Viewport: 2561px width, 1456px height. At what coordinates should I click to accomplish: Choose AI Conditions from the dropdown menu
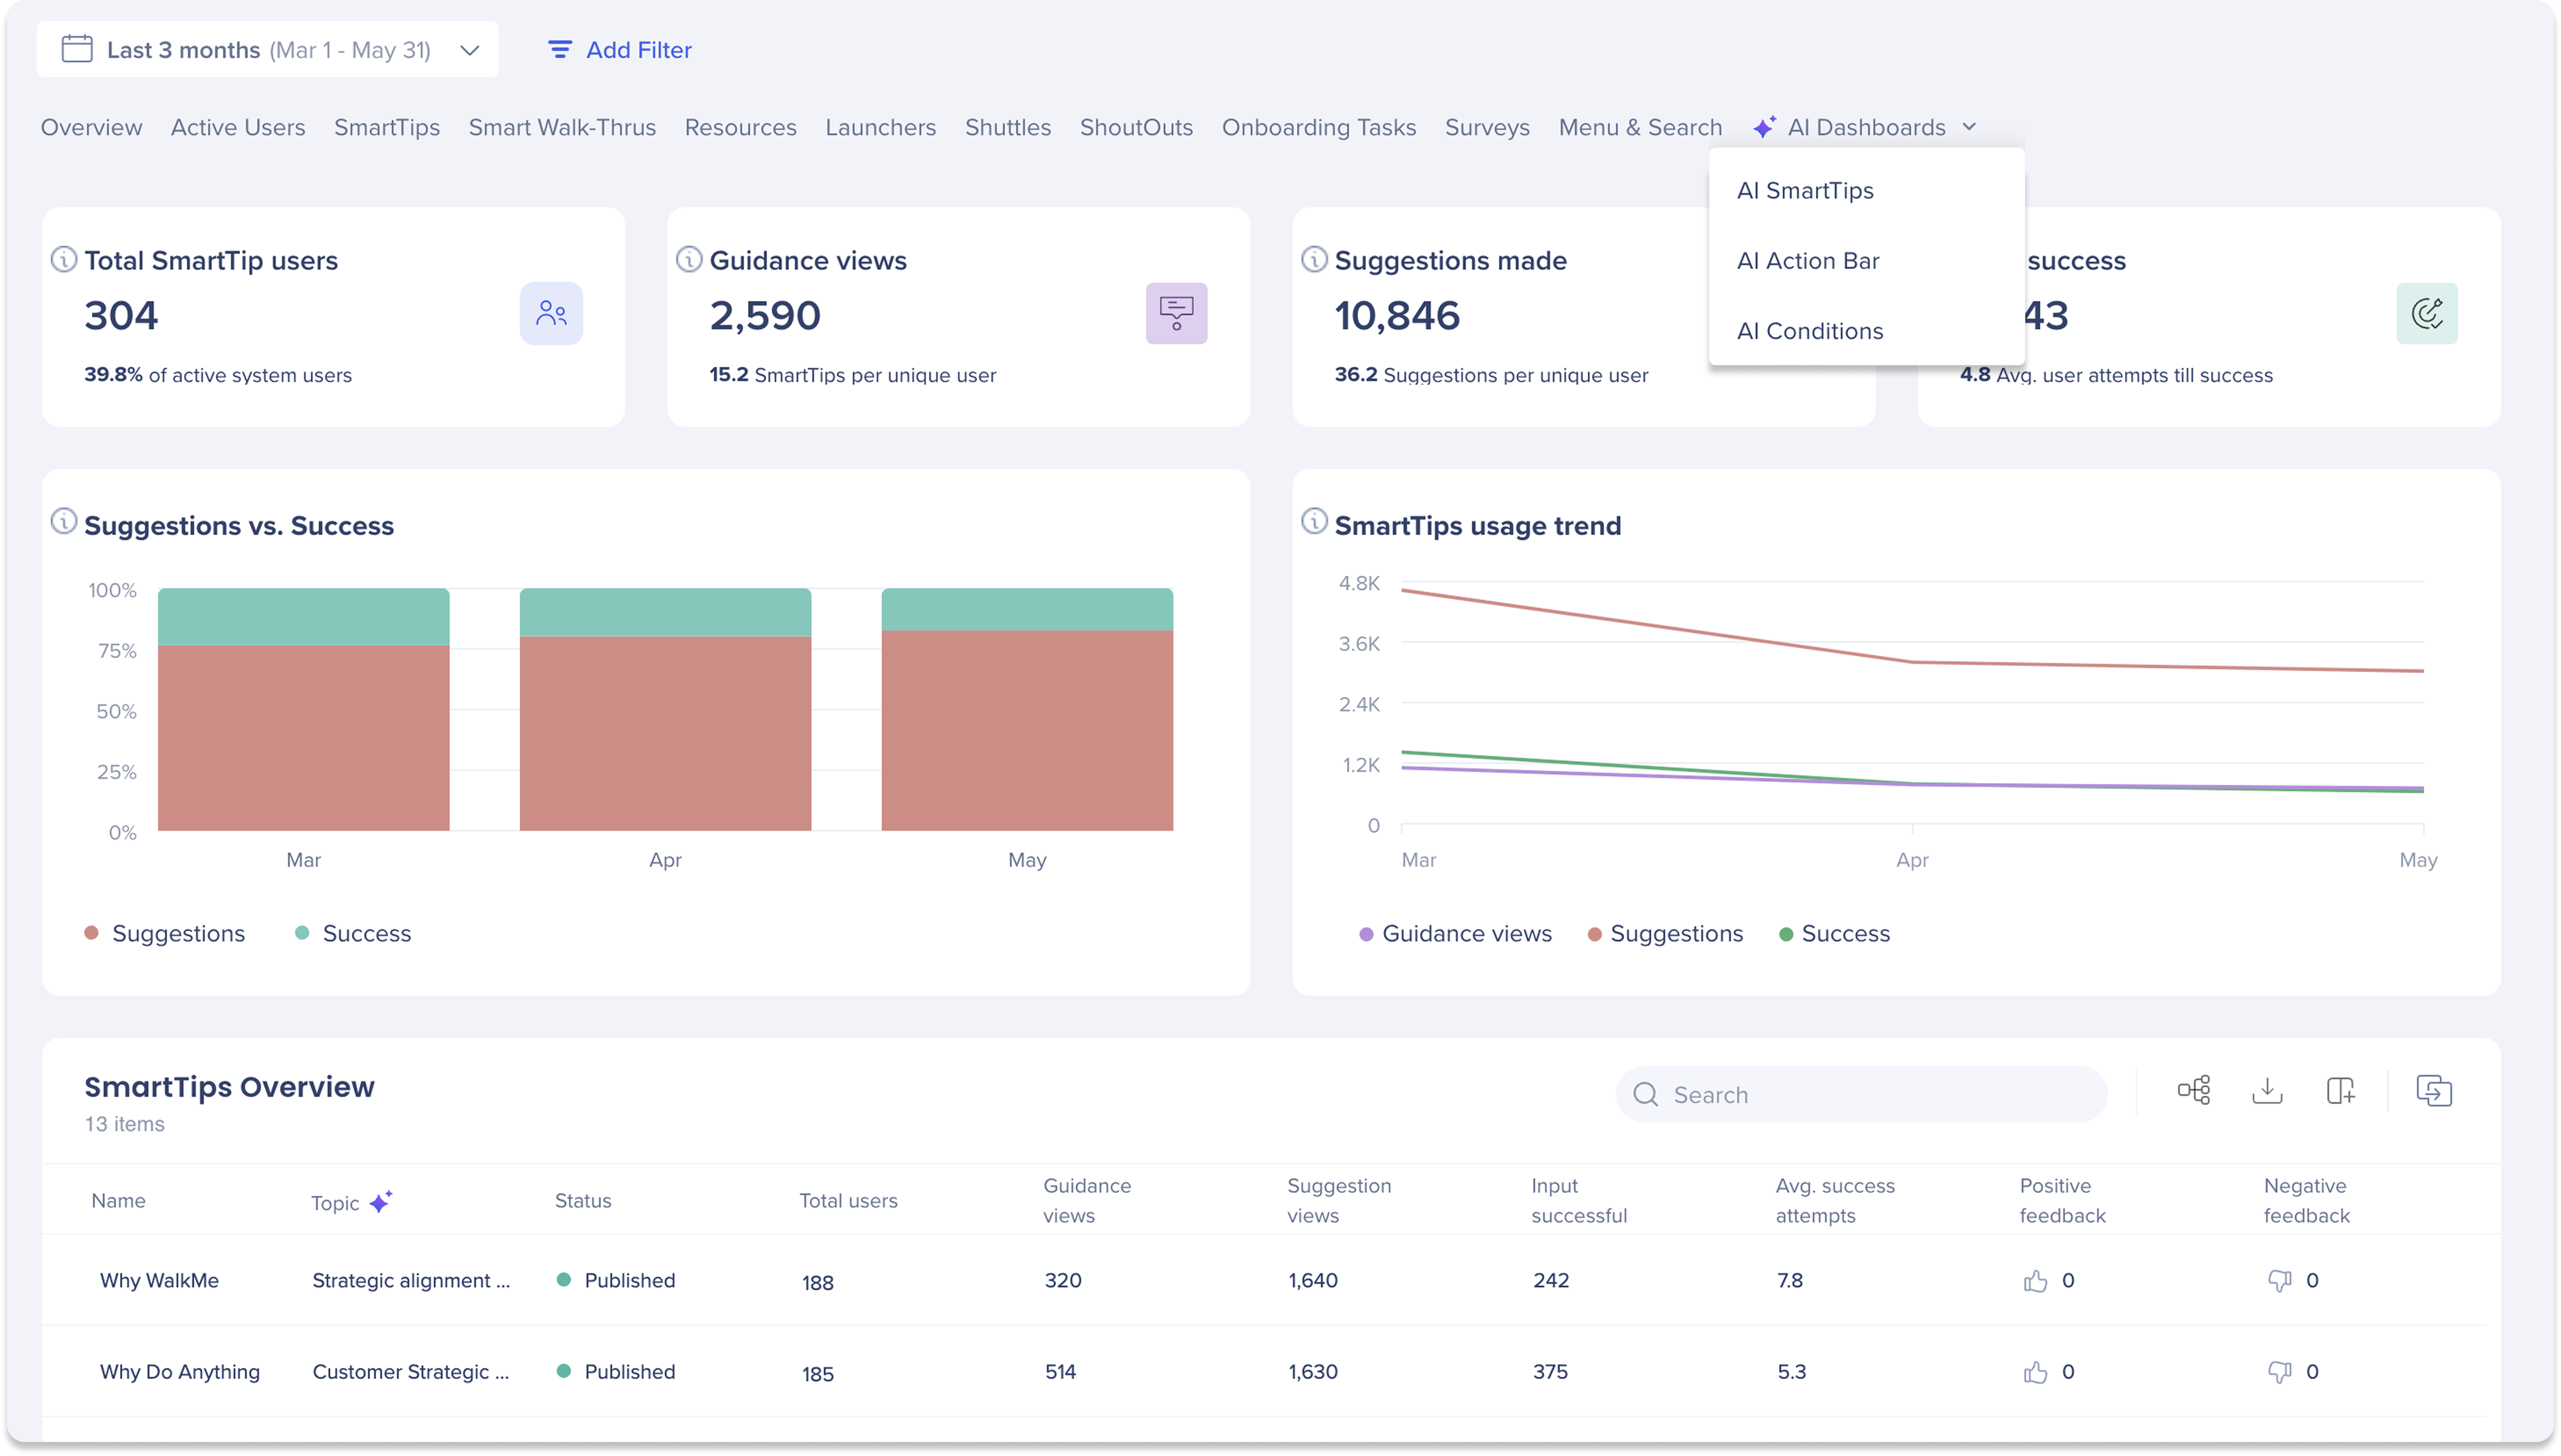coord(1810,331)
